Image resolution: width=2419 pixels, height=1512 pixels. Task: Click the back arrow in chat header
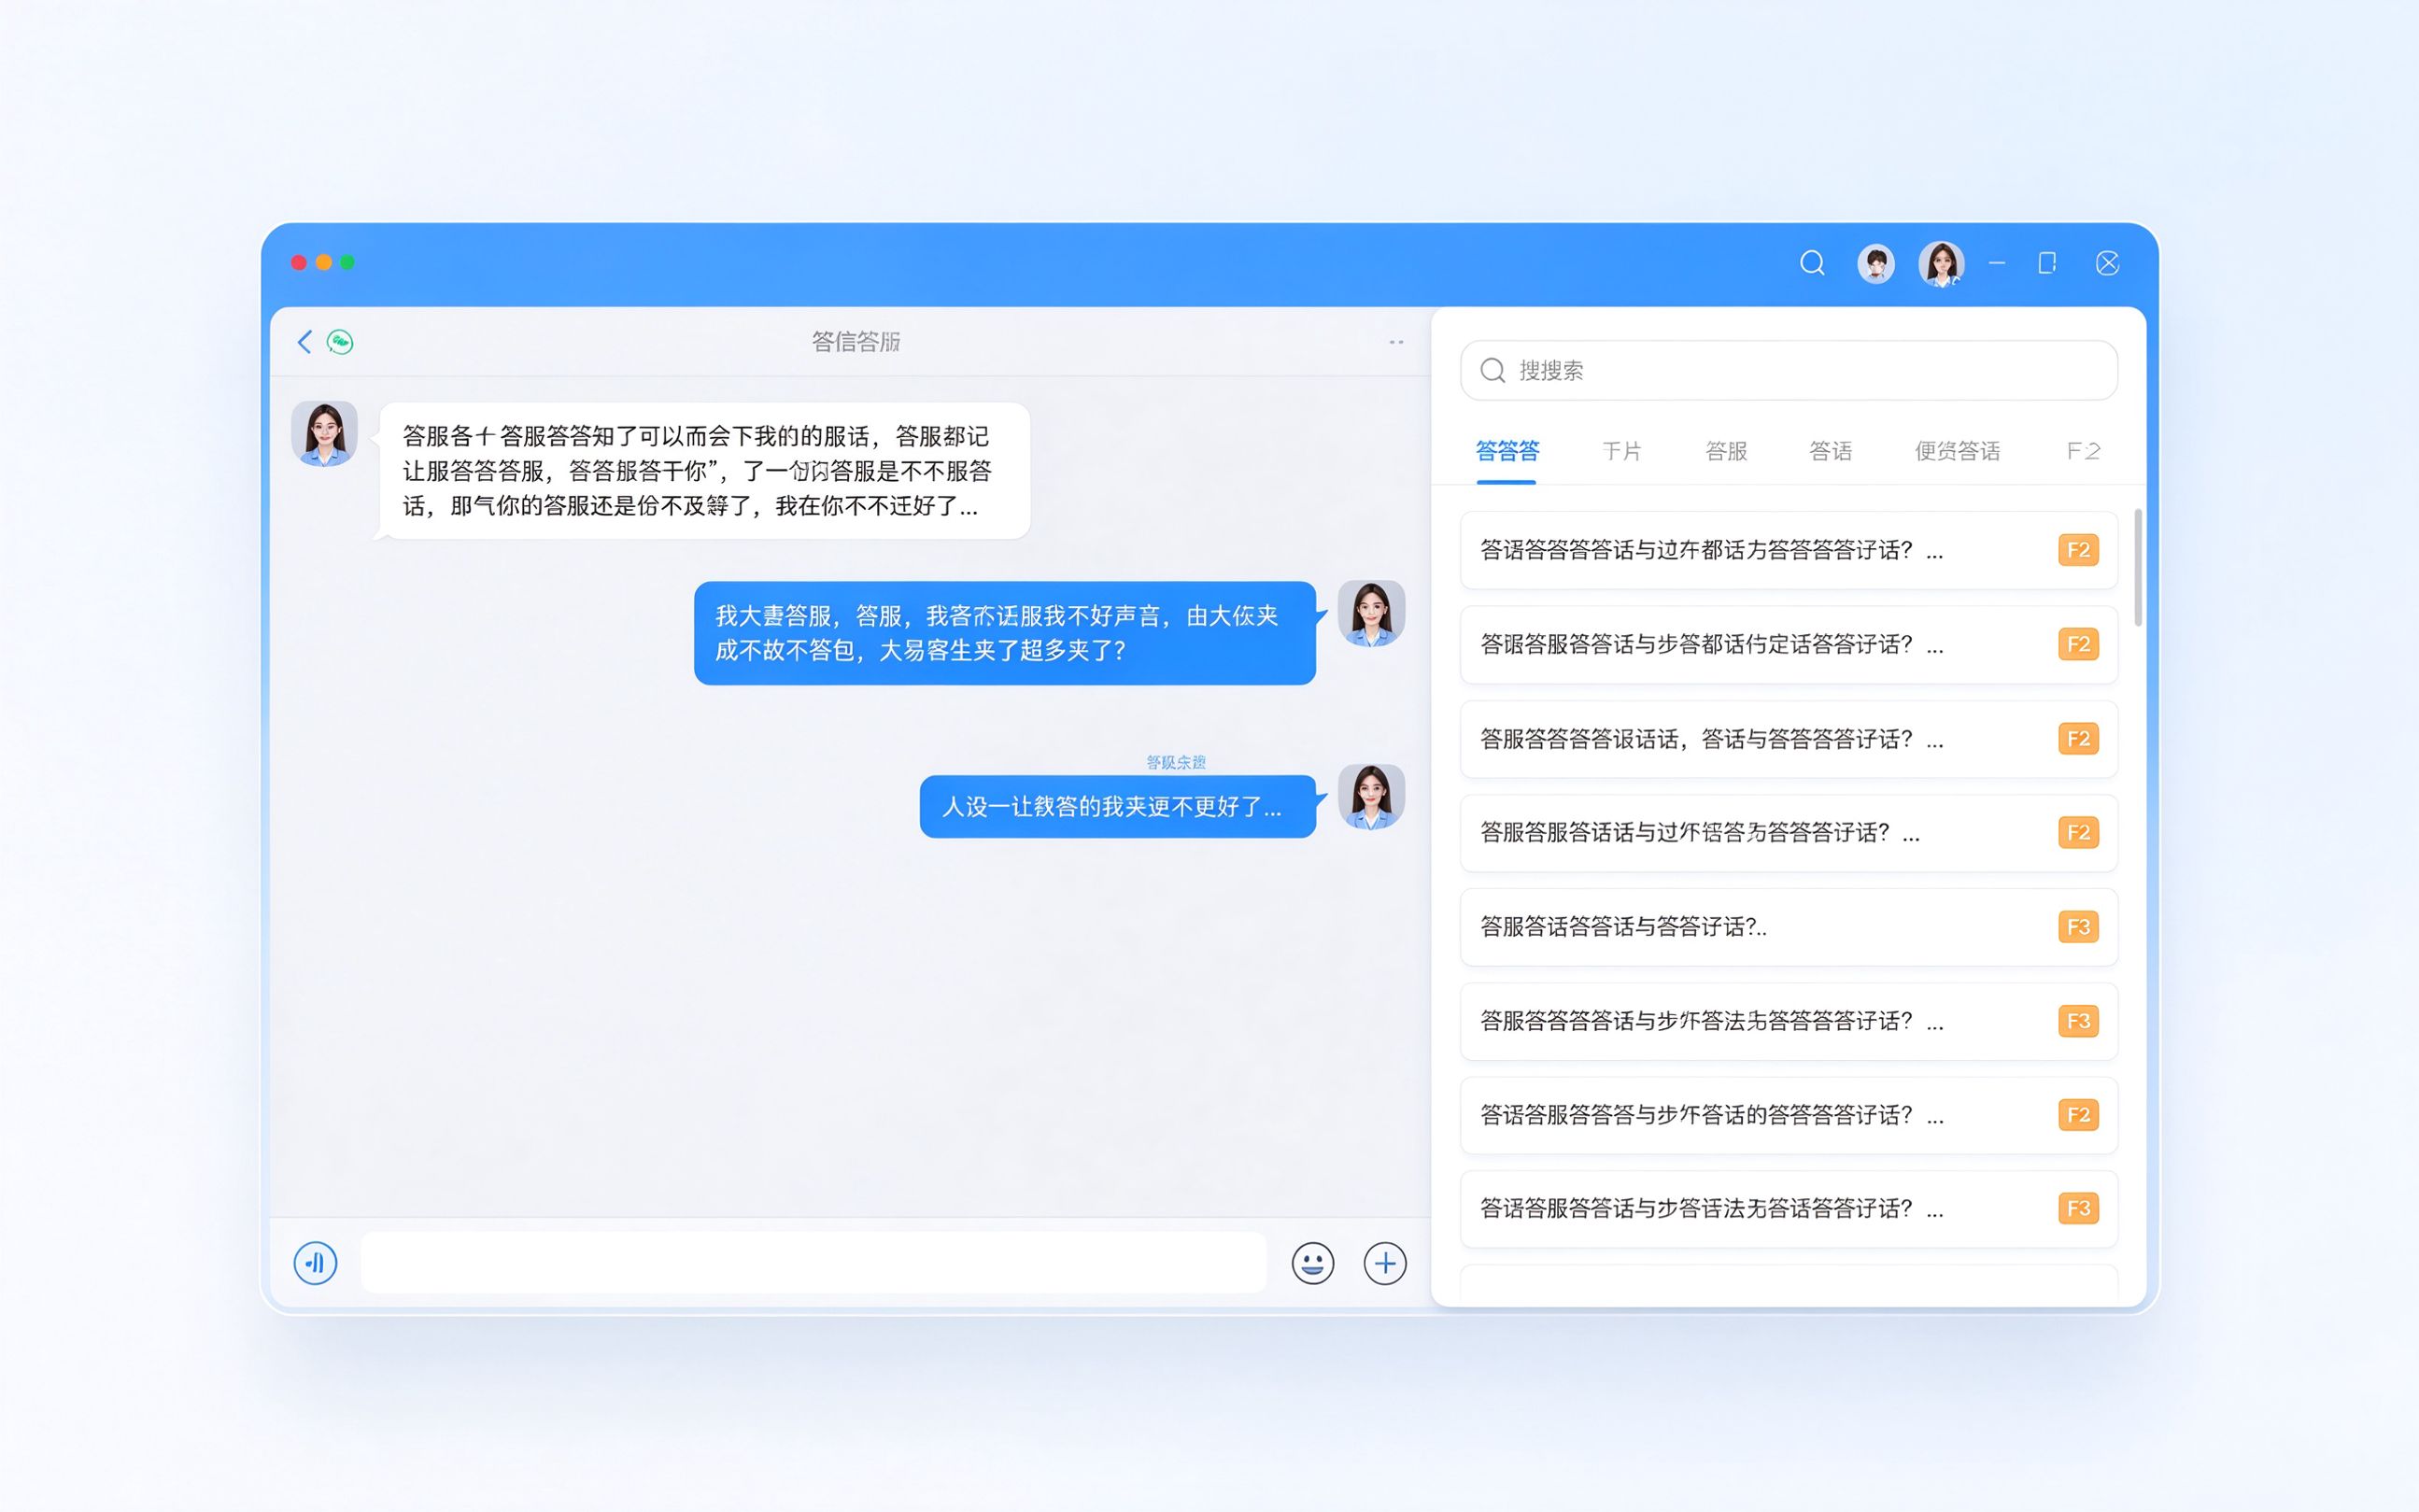tap(305, 342)
